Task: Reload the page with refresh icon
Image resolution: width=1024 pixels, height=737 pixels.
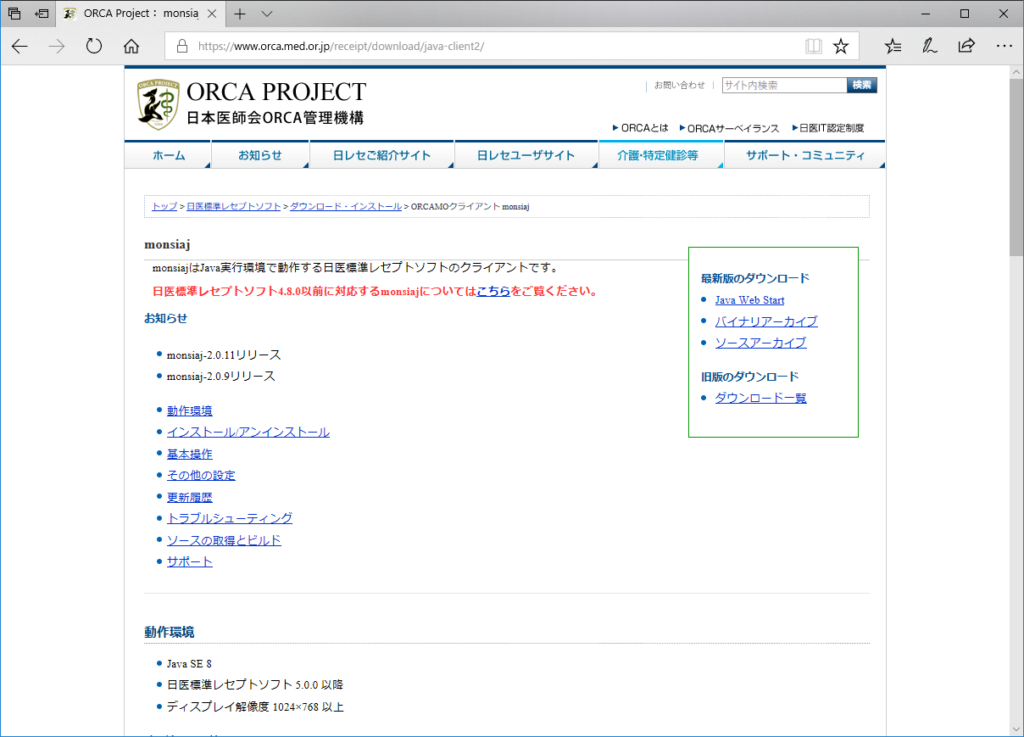Action: click(x=94, y=46)
